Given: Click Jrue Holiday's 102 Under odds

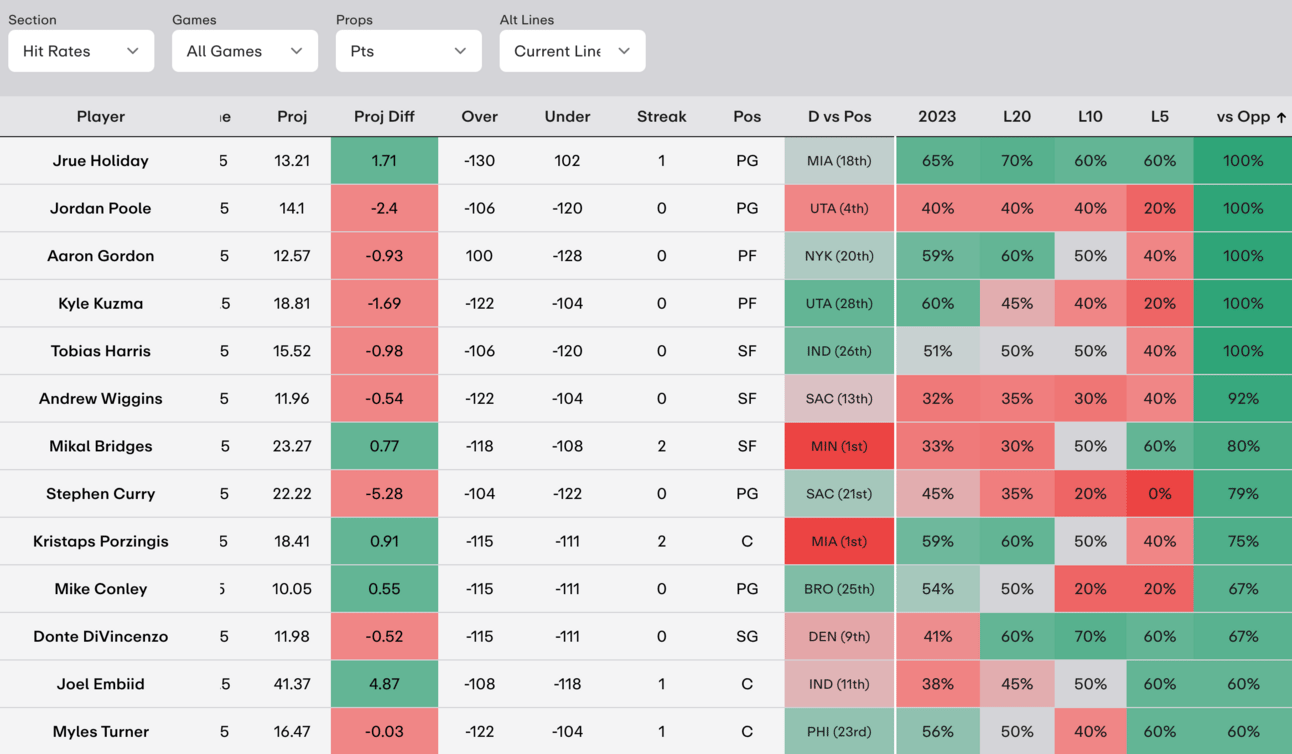Looking at the screenshot, I should click(x=567, y=160).
